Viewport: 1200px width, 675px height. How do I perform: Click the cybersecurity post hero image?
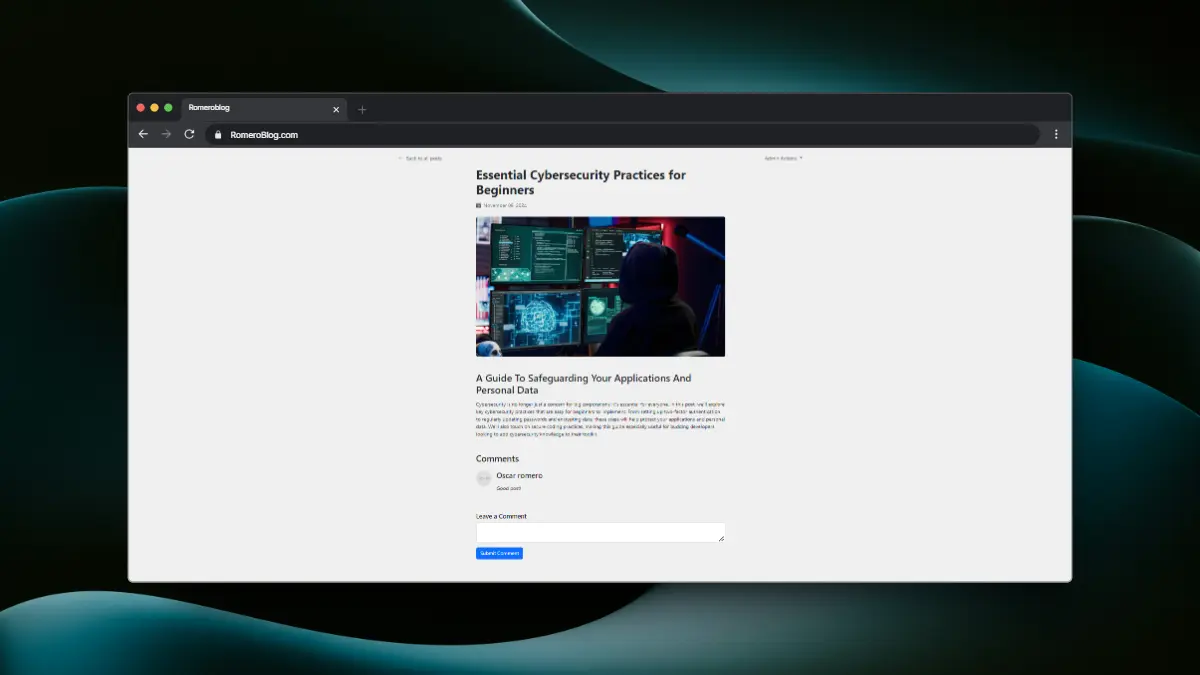[x=600, y=286]
